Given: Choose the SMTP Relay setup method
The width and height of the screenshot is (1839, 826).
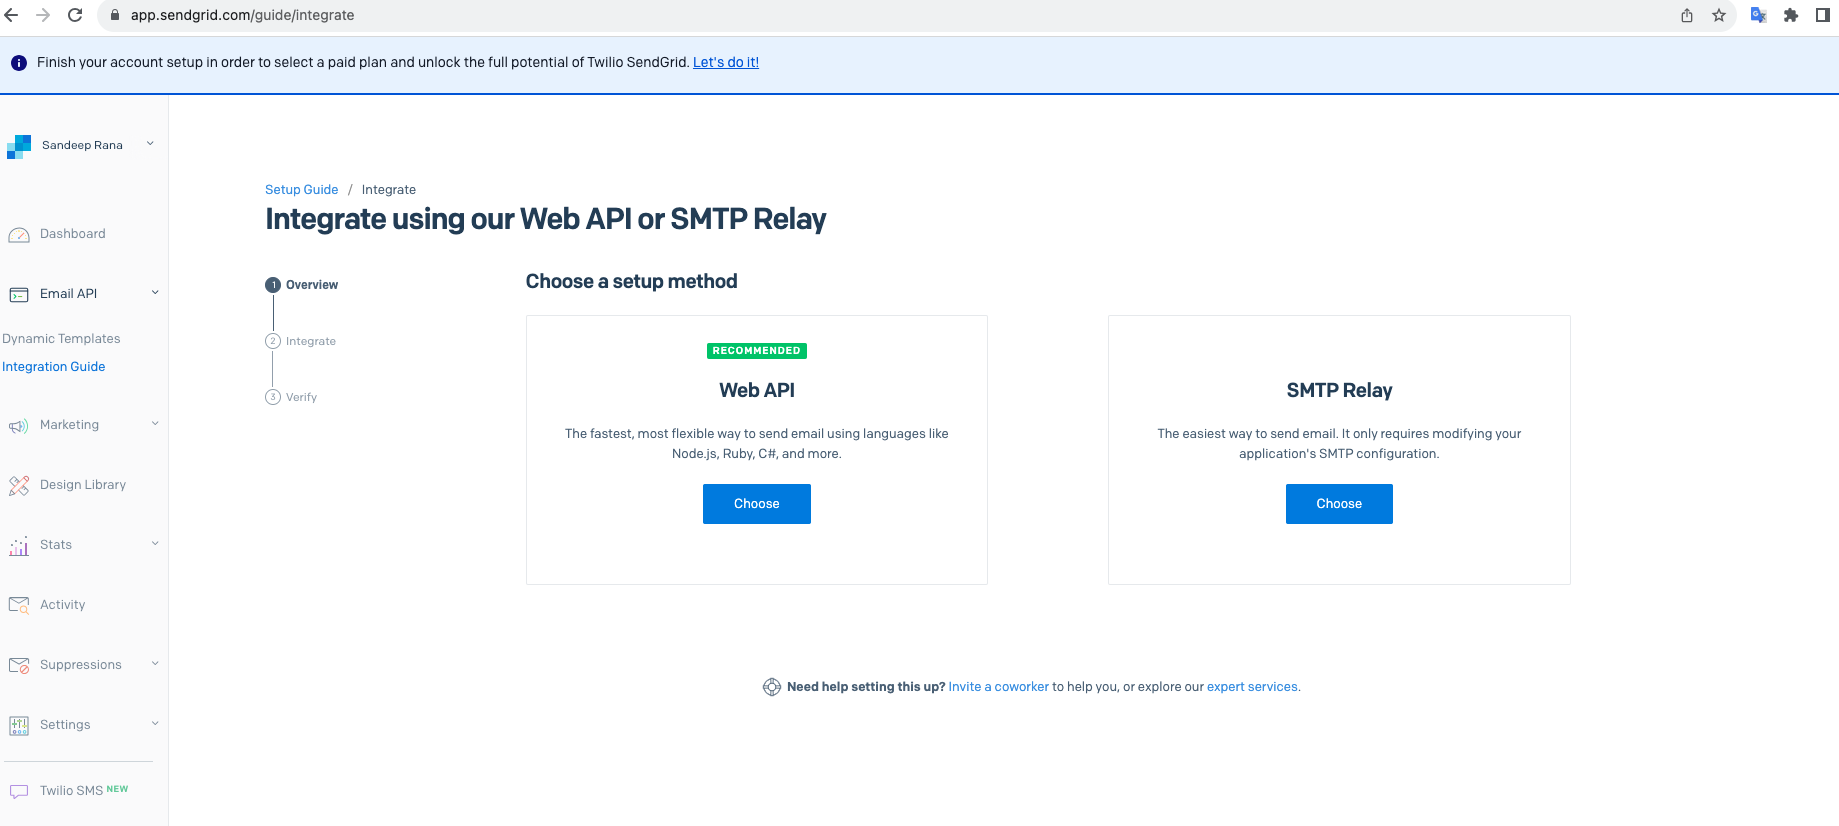Looking at the screenshot, I should (x=1339, y=504).
